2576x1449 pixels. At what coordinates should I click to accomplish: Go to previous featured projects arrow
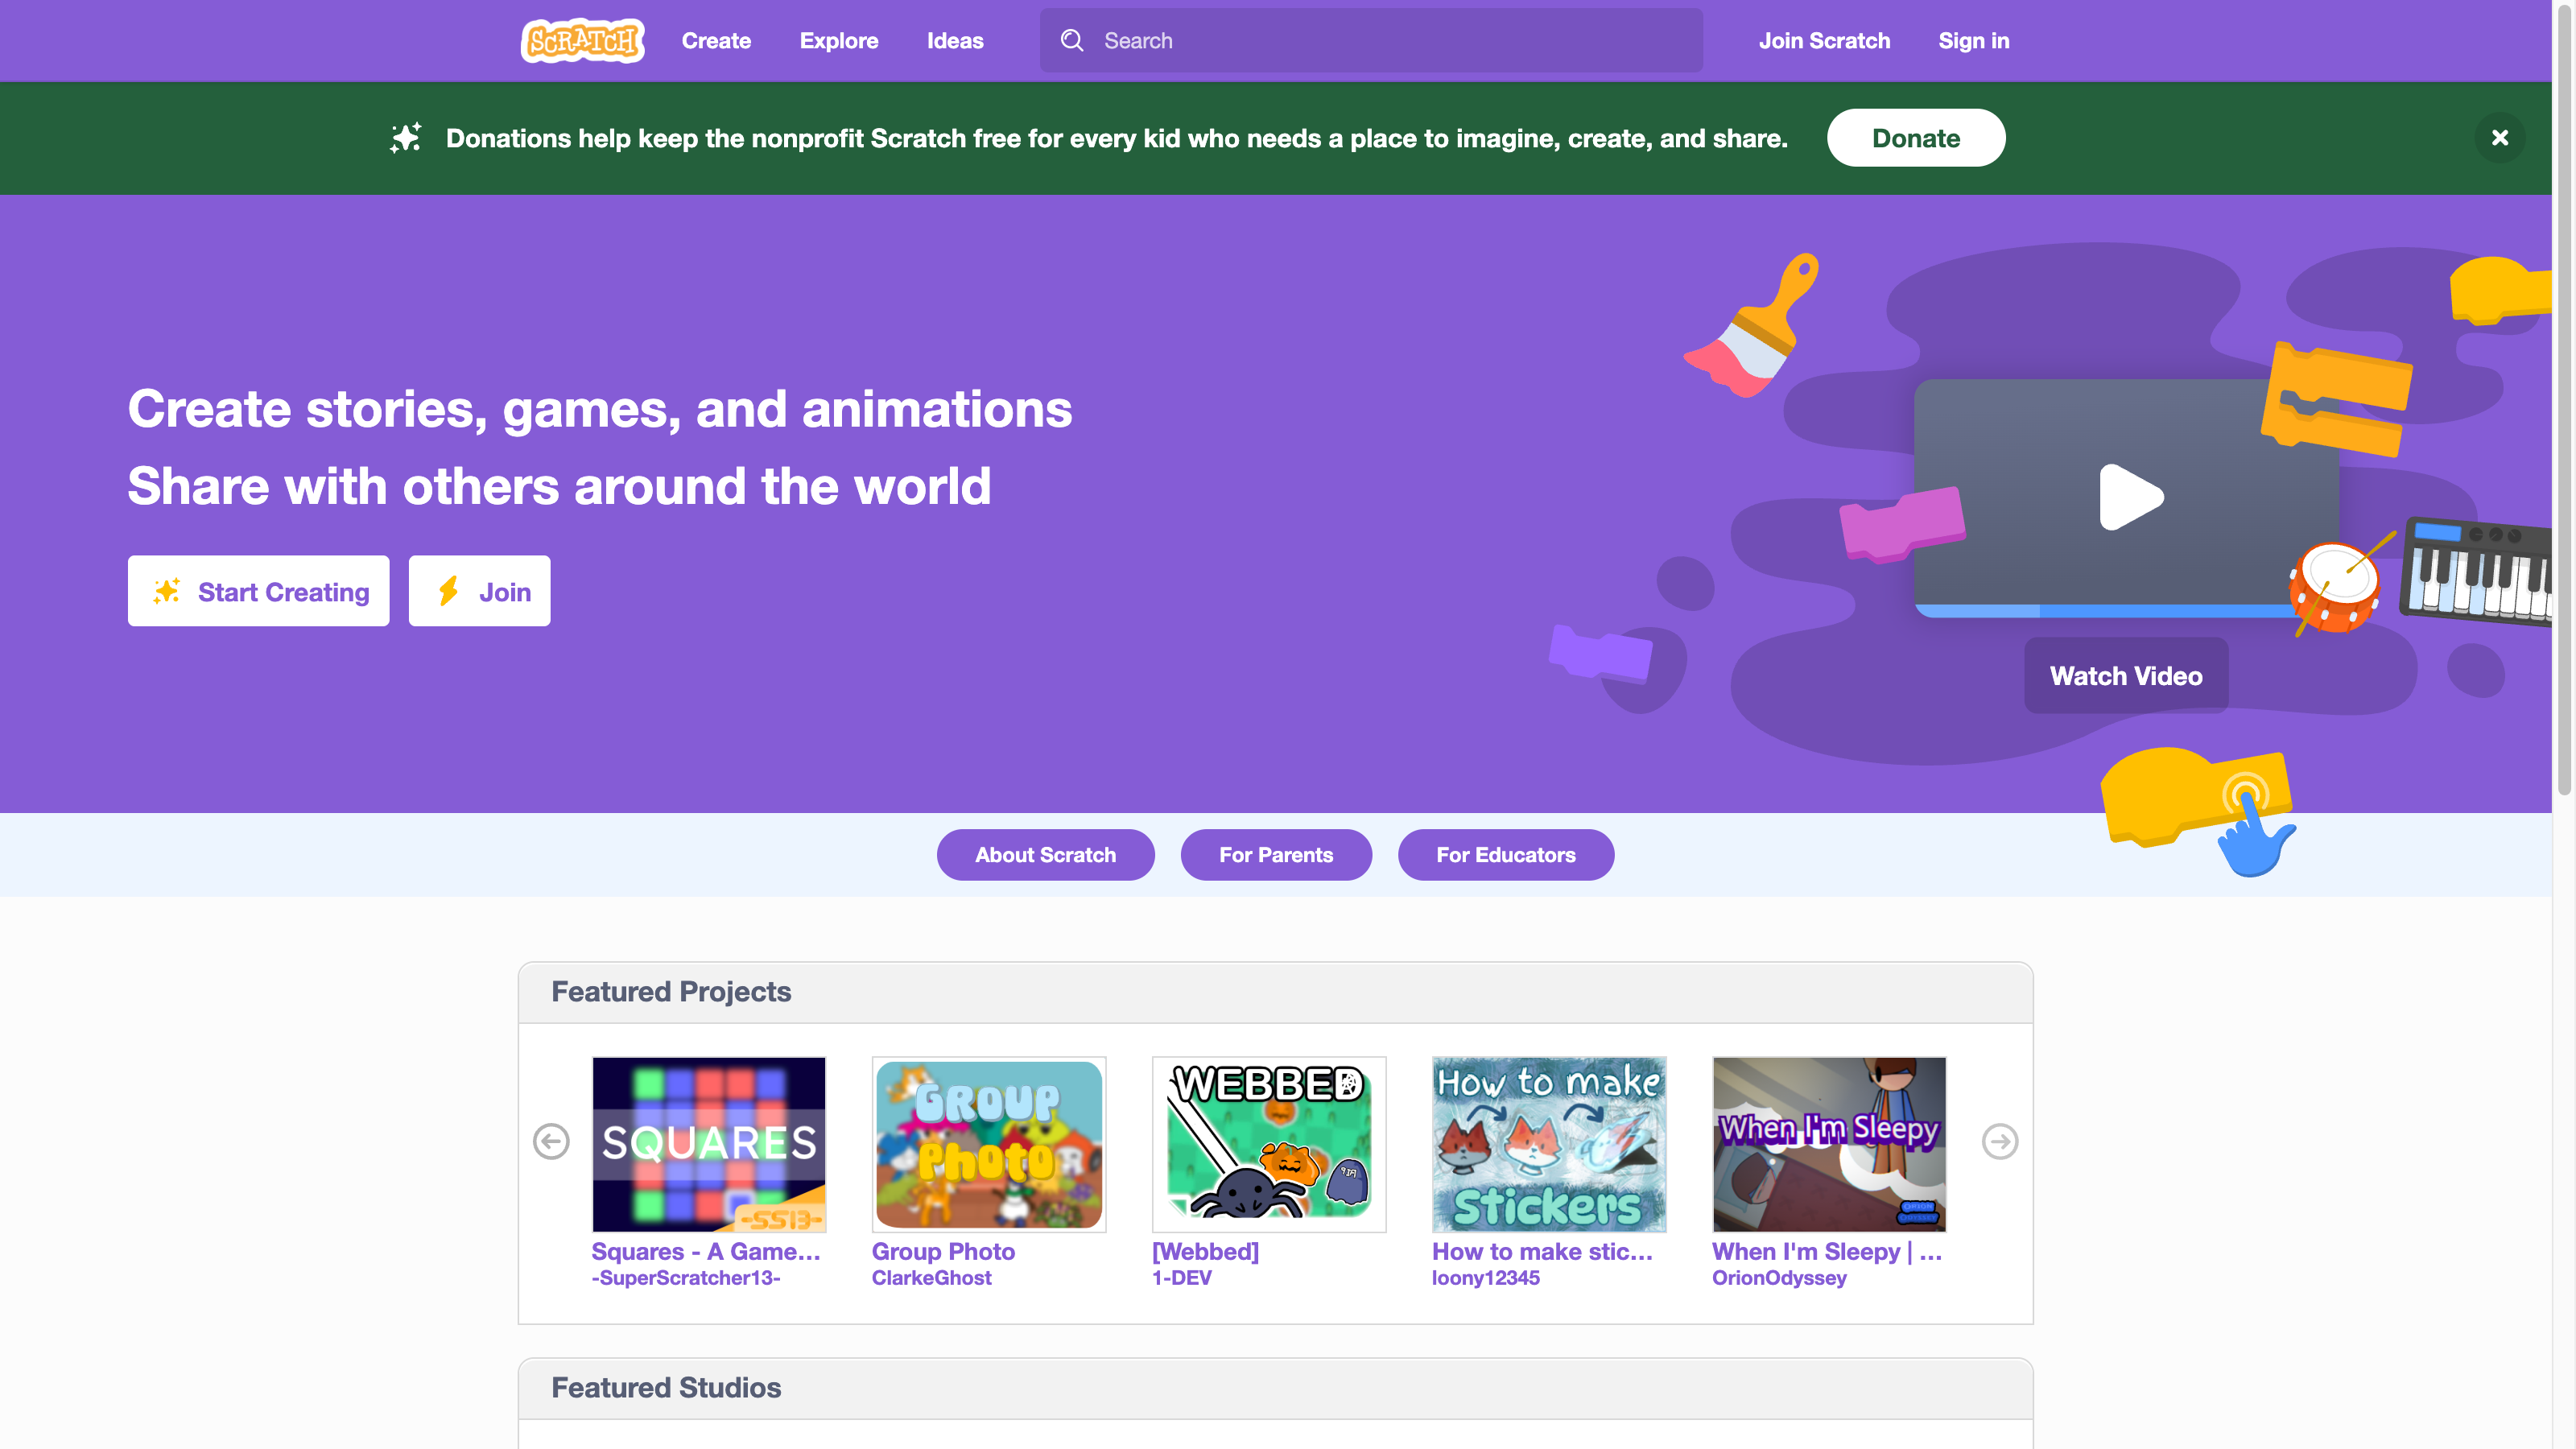click(x=551, y=1141)
